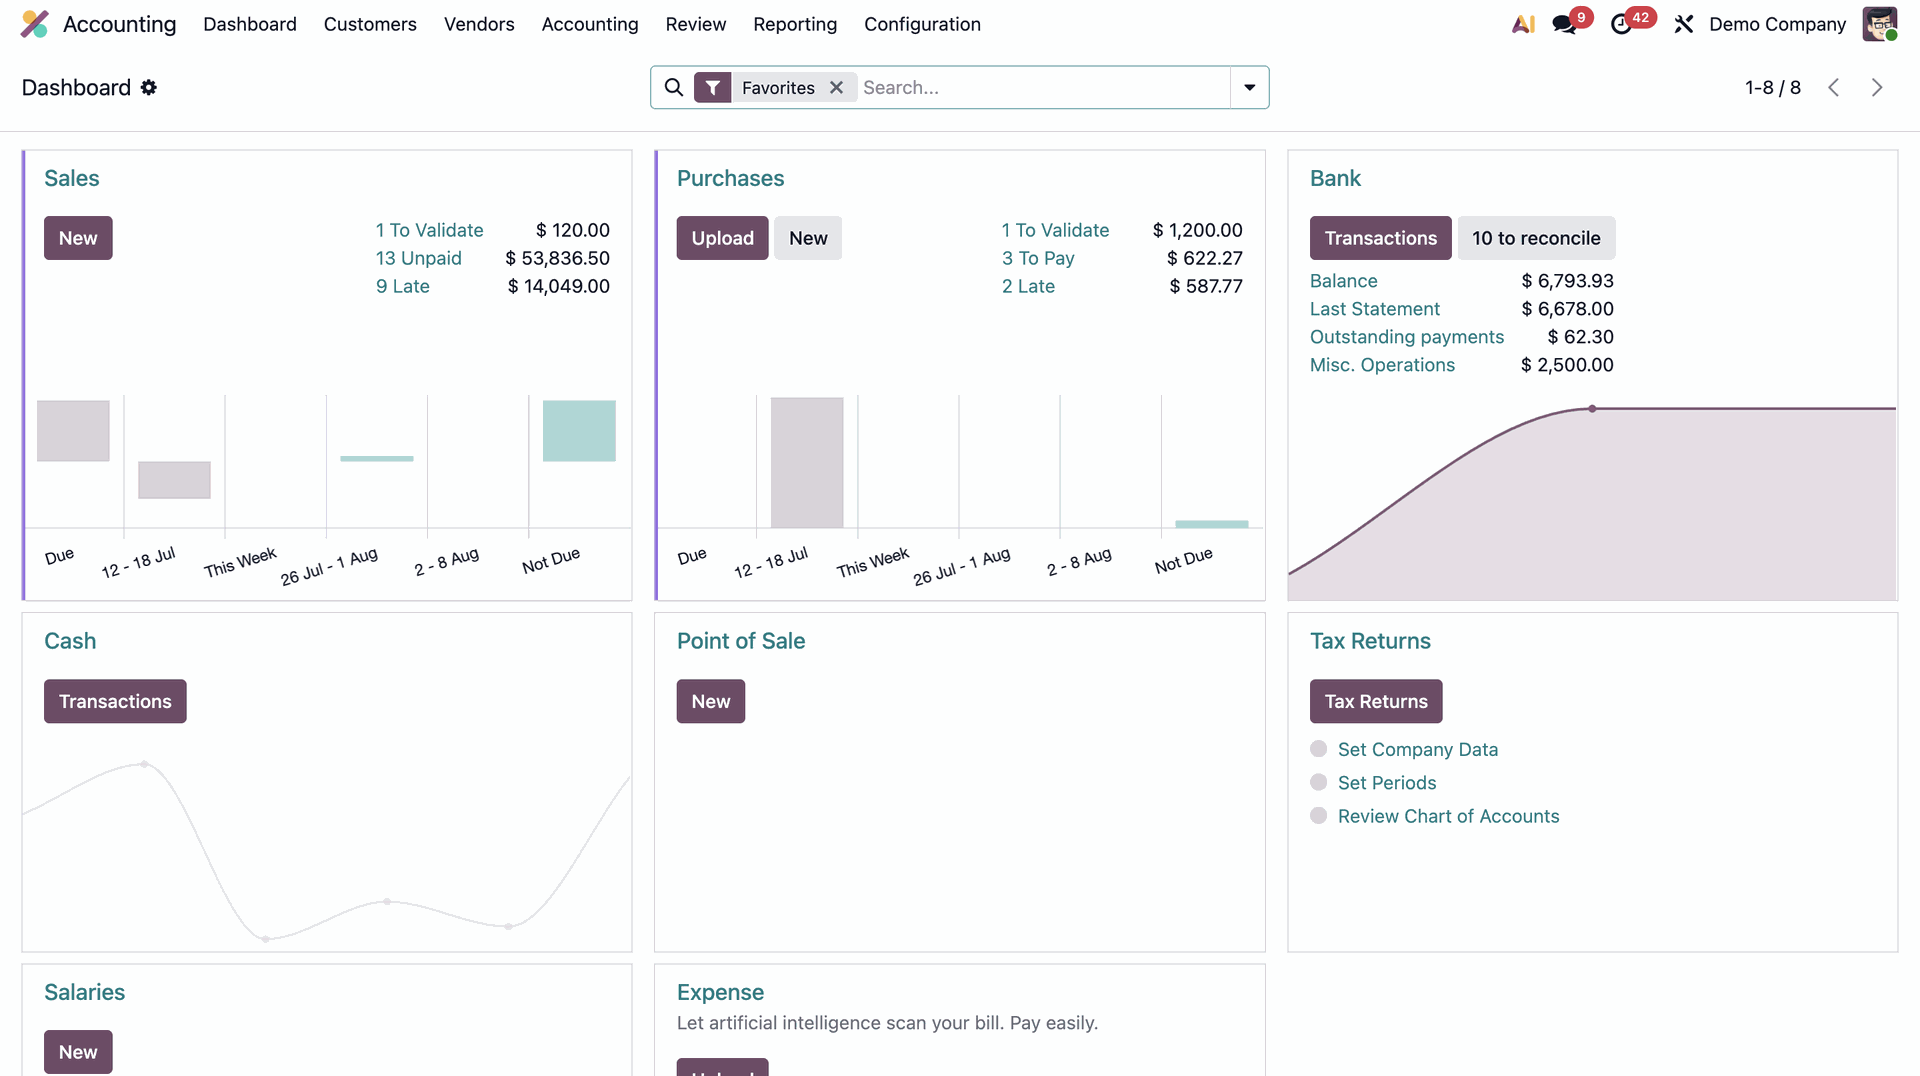This screenshot has width=1920, height=1076.
Task: Mark Review Chart of Accounts step
Action: (x=1318, y=816)
